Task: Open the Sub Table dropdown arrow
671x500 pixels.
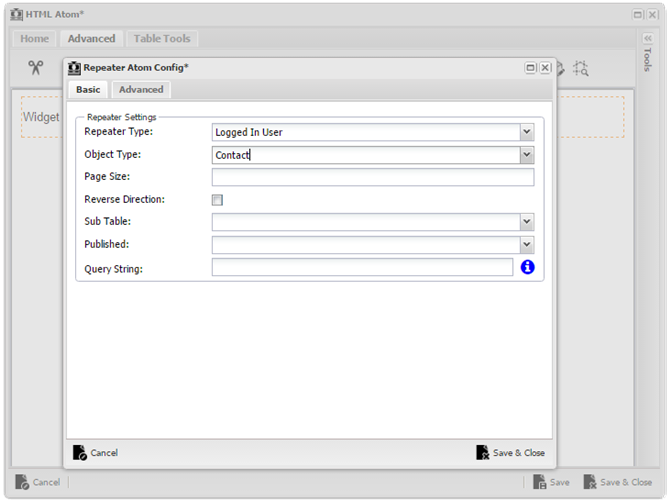Action: coord(527,222)
